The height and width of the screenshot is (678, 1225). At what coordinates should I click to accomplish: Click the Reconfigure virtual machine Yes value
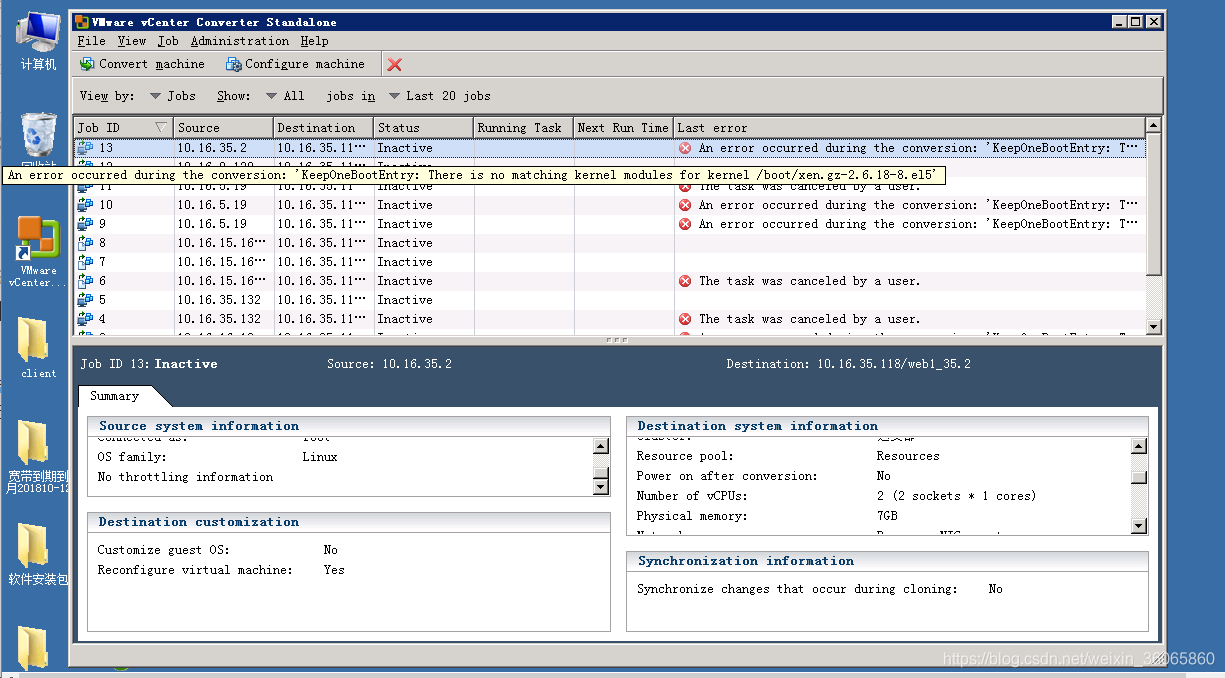pyautogui.click(x=334, y=570)
